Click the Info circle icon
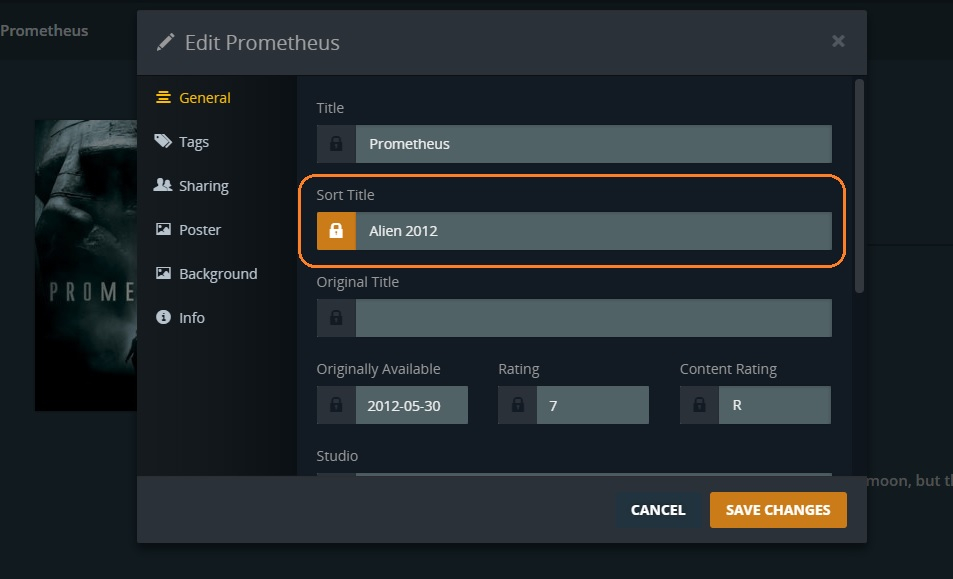Viewport: 953px width, 579px height. [x=162, y=318]
